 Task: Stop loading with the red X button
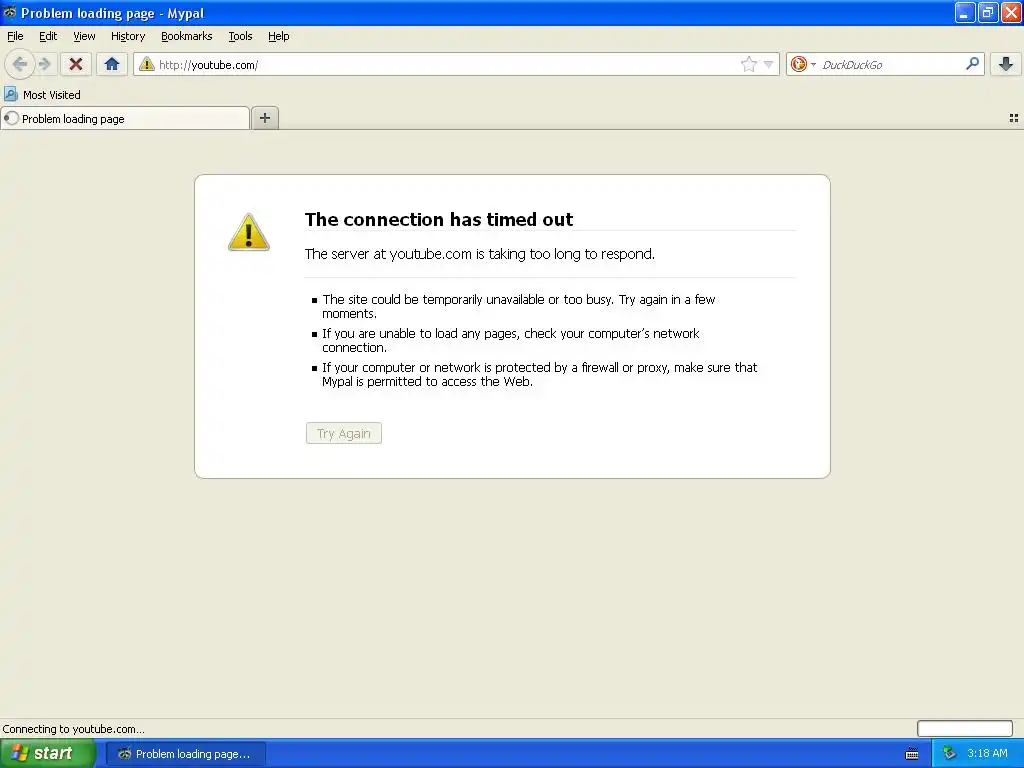pyautogui.click(x=76, y=64)
